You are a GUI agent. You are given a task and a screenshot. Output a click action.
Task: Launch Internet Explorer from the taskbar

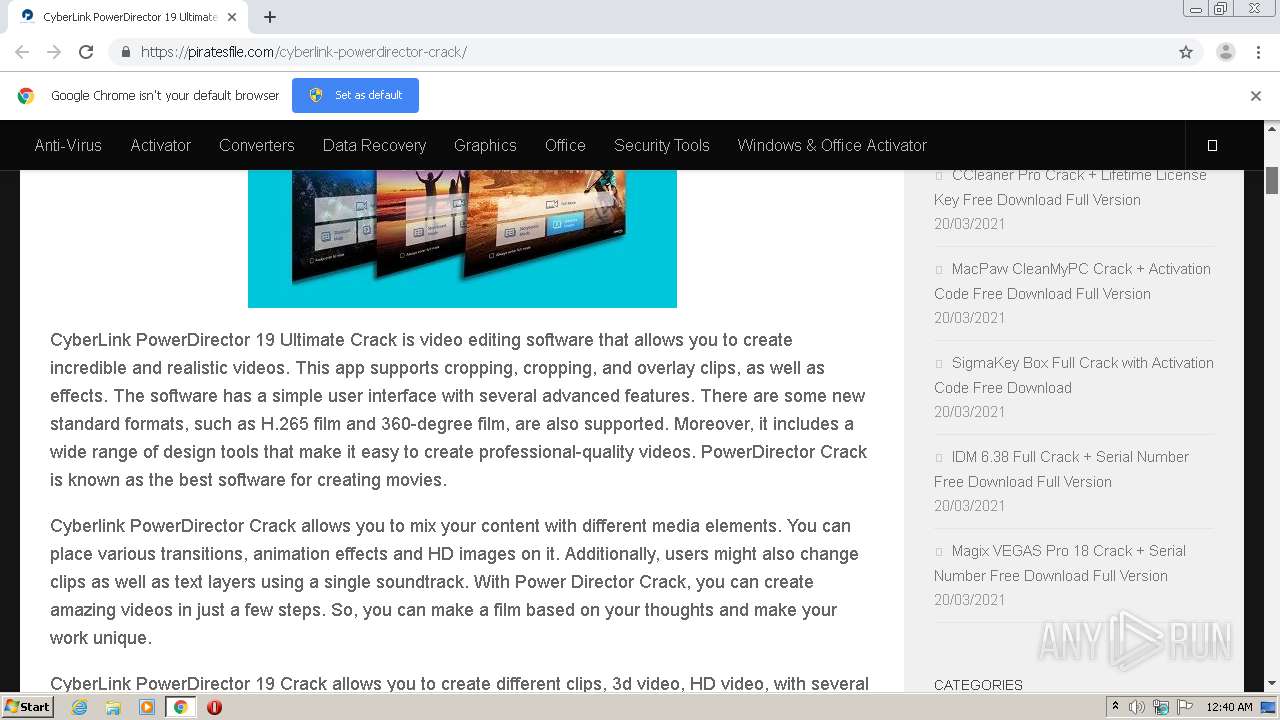click(80, 707)
